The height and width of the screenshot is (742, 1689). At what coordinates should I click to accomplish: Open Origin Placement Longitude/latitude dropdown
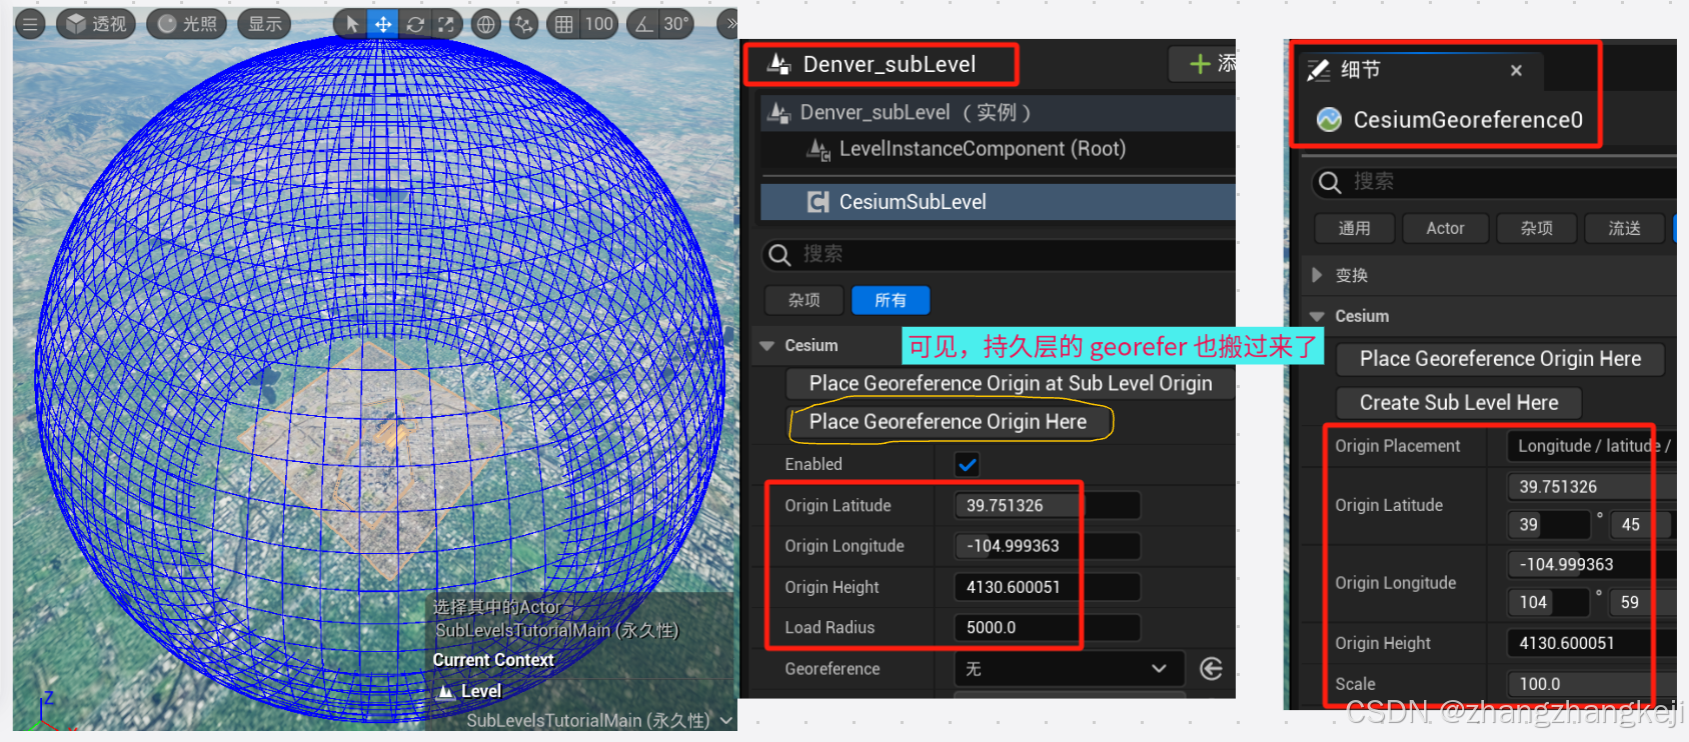[x=1592, y=446]
